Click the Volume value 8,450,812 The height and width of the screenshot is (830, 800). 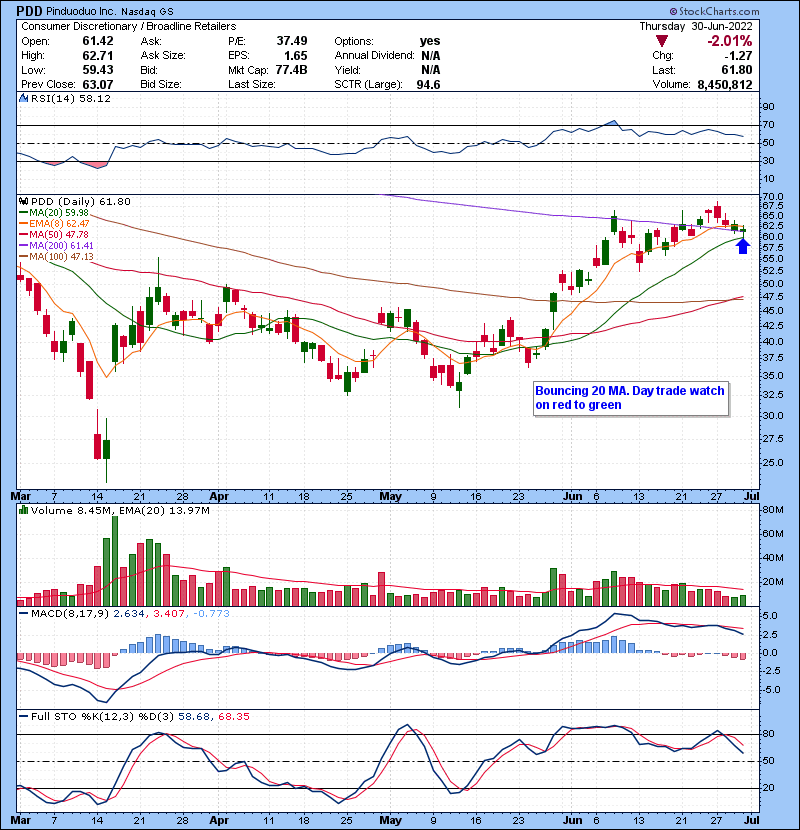pos(725,84)
